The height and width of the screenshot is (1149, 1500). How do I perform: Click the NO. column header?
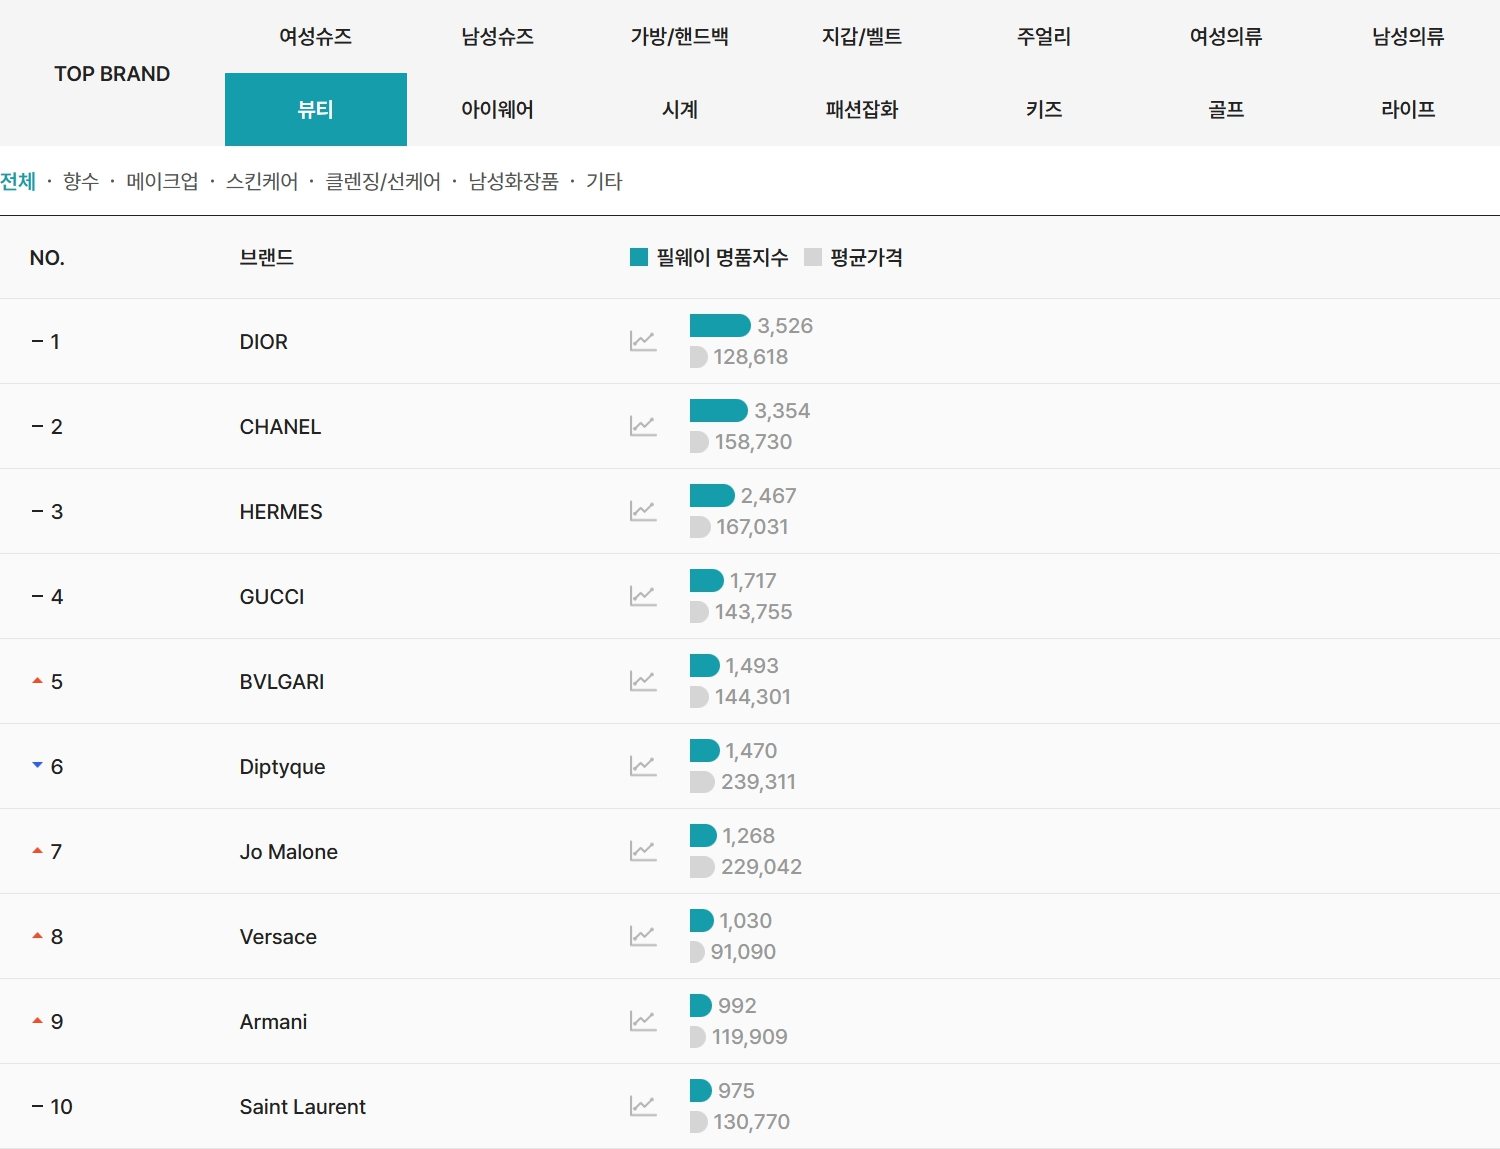pyautogui.click(x=47, y=258)
